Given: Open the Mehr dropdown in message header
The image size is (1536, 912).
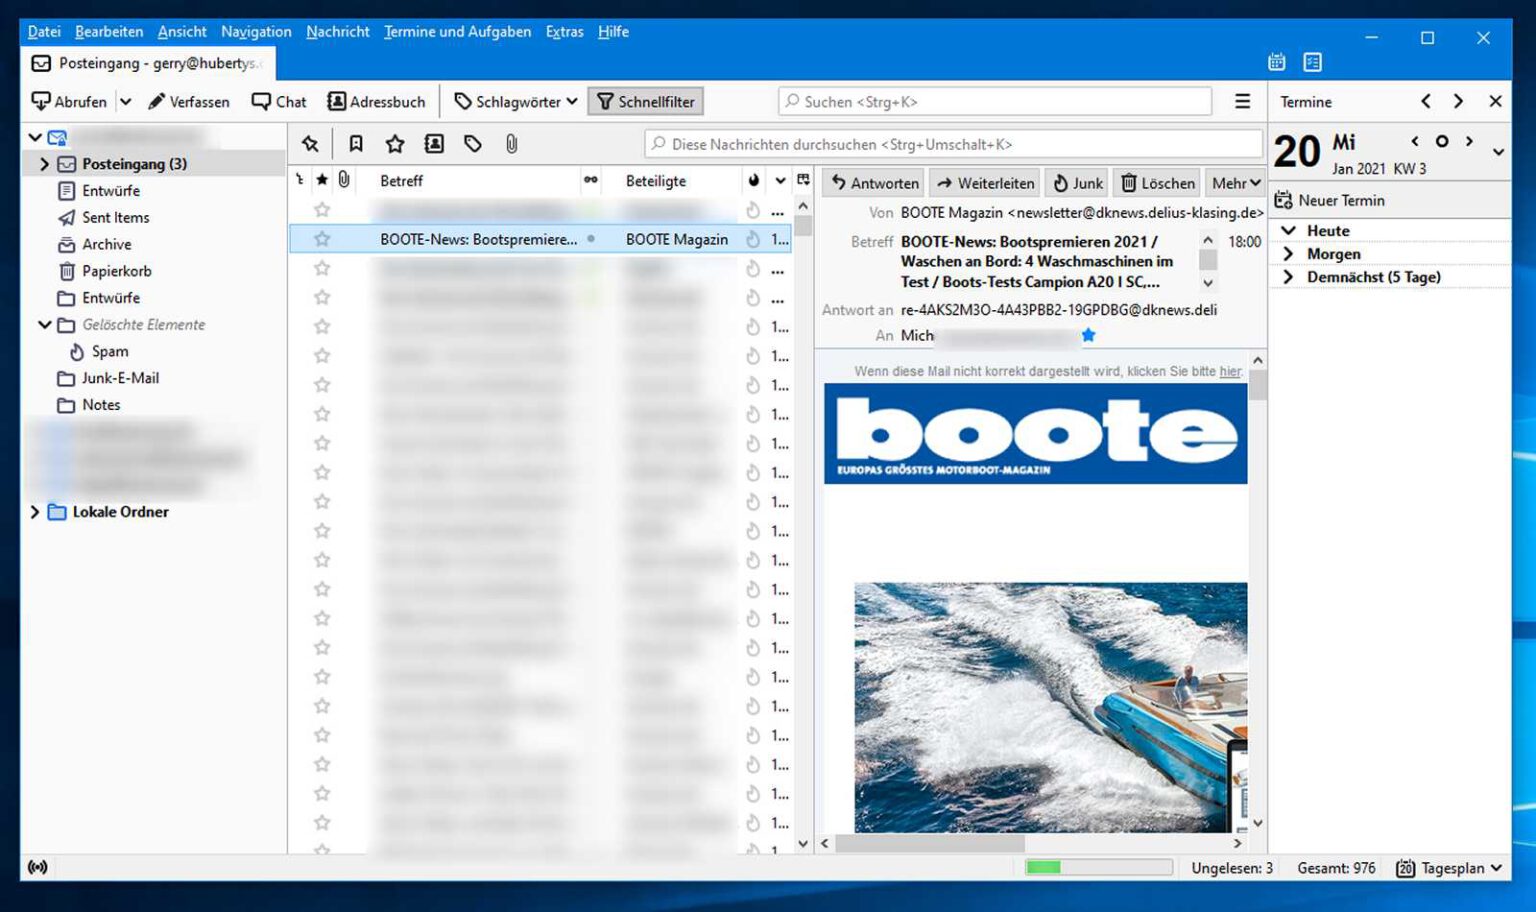Looking at the screenshot, I should tap(1235, 183).
